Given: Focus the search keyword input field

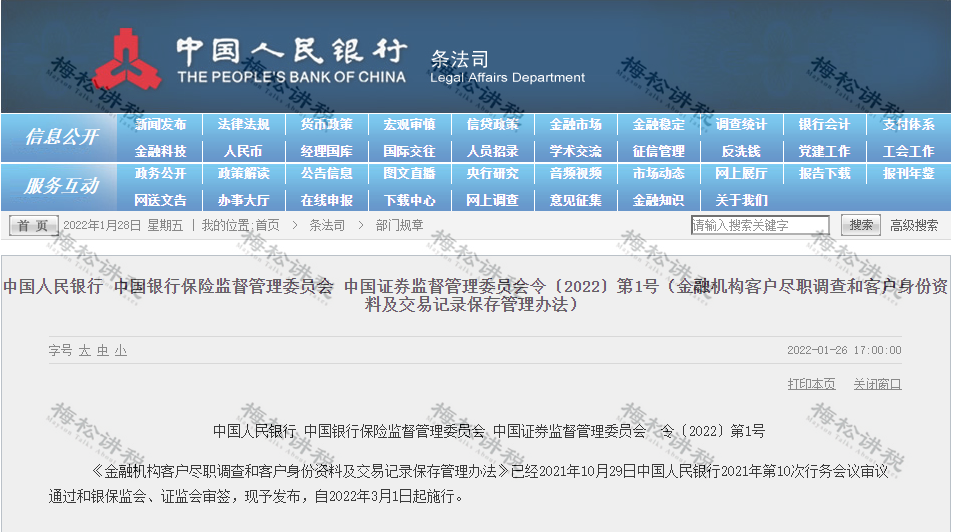Looking at the screenshot, I should (x=760, y=226).
